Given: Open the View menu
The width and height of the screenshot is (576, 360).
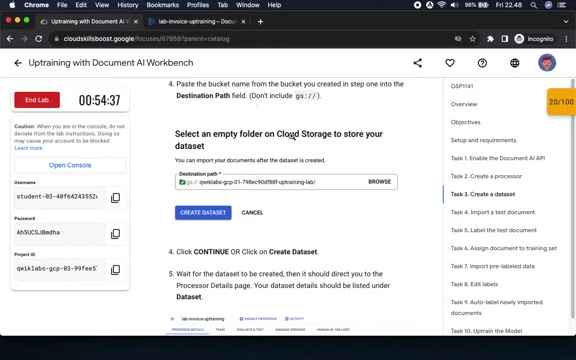Looking at the screenshot, I should pos(102,5).
